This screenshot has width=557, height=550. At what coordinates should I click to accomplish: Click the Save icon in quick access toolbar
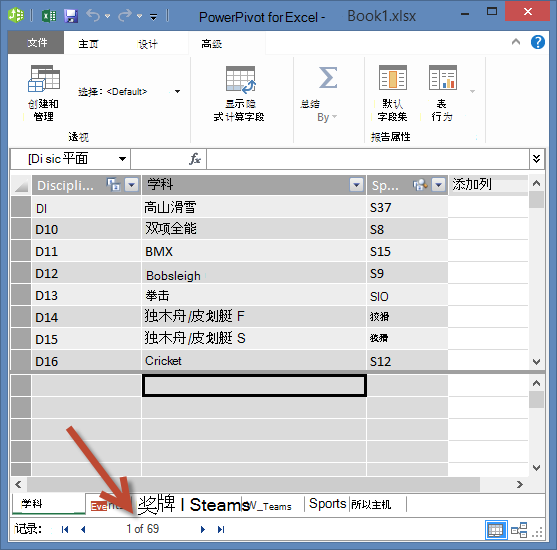pyautogui.click(x=71, y=16)
